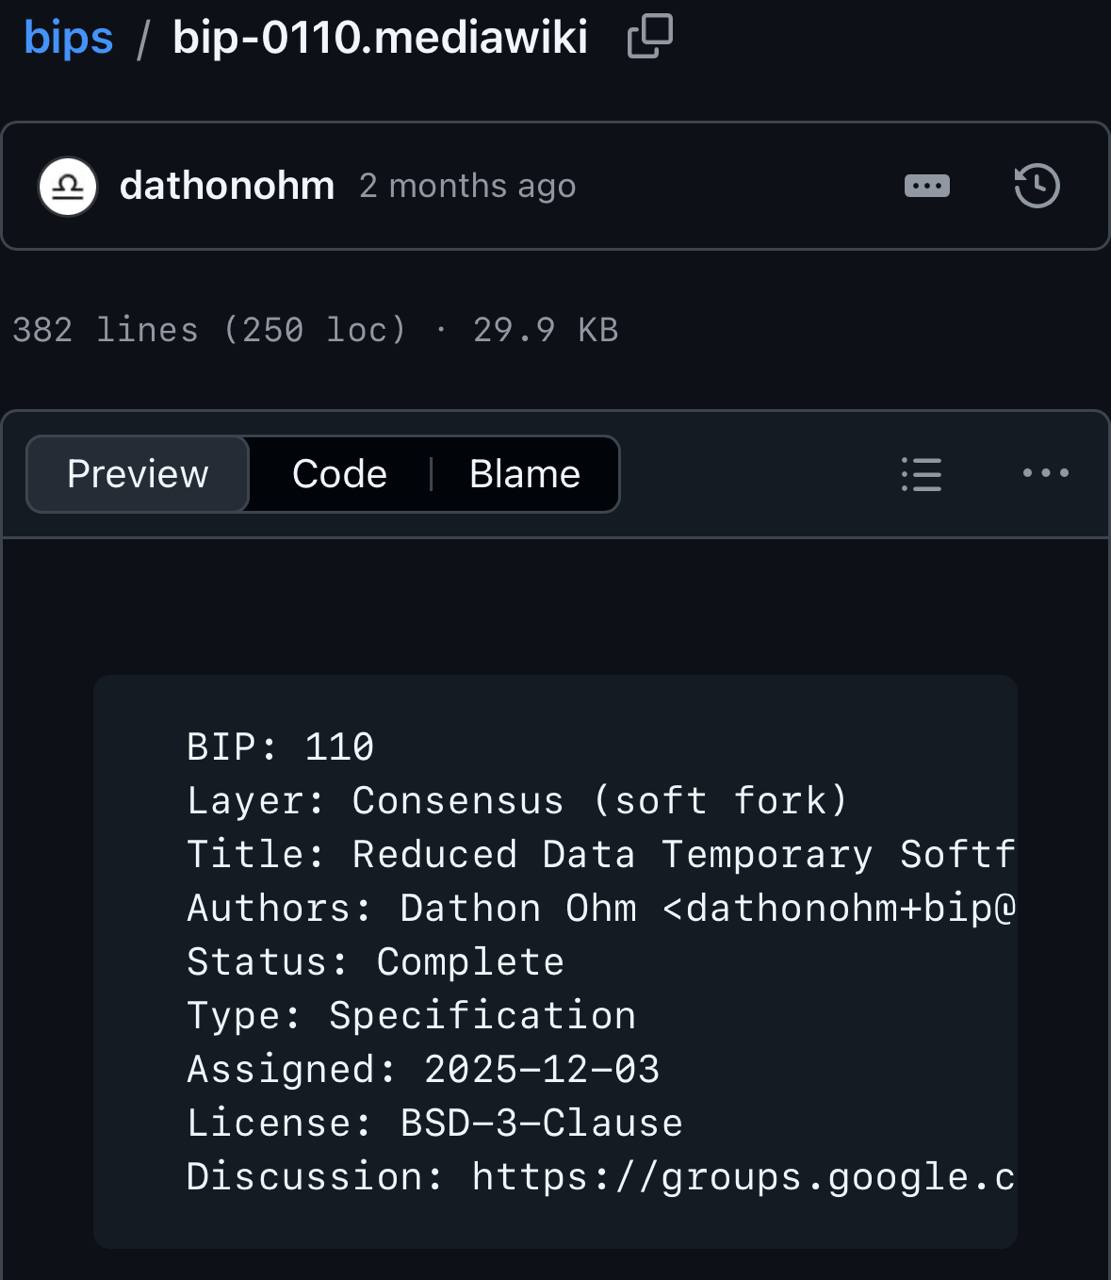Click the Authors line with Dathon Ohm's email

[601, 908]
